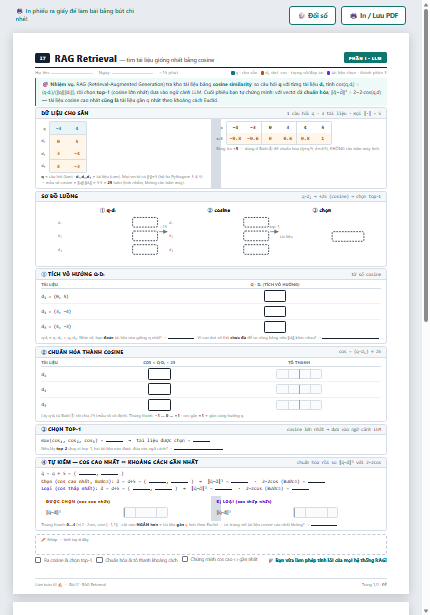Check the Chứng minh cos cao checkbox
Image resolution: width=430 pixels, height=615 pixels.
pyautogui.click(x=185, y=559)
